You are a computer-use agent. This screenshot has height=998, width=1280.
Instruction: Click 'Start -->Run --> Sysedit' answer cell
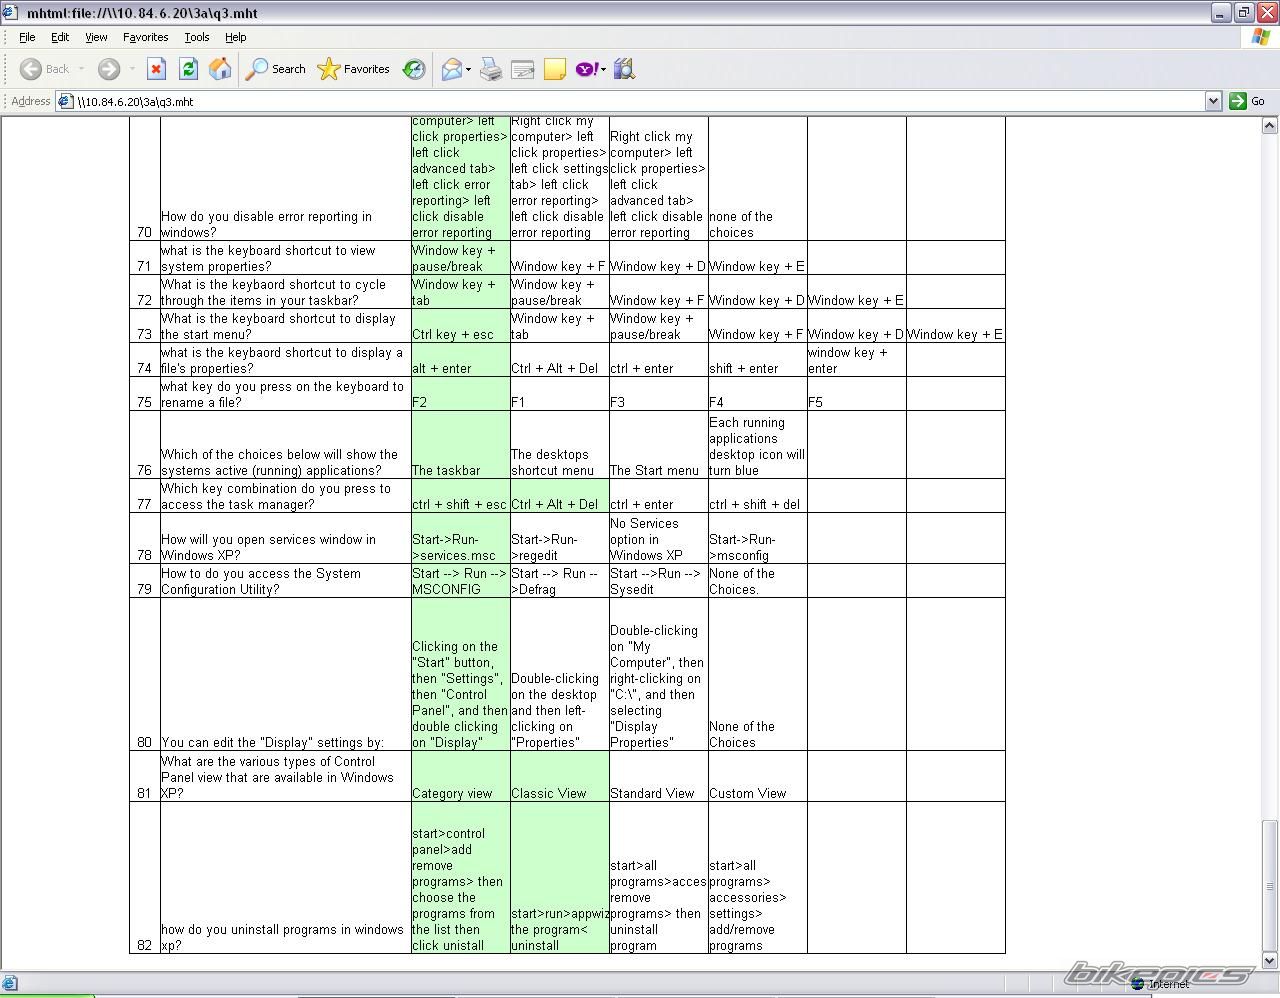658,581
